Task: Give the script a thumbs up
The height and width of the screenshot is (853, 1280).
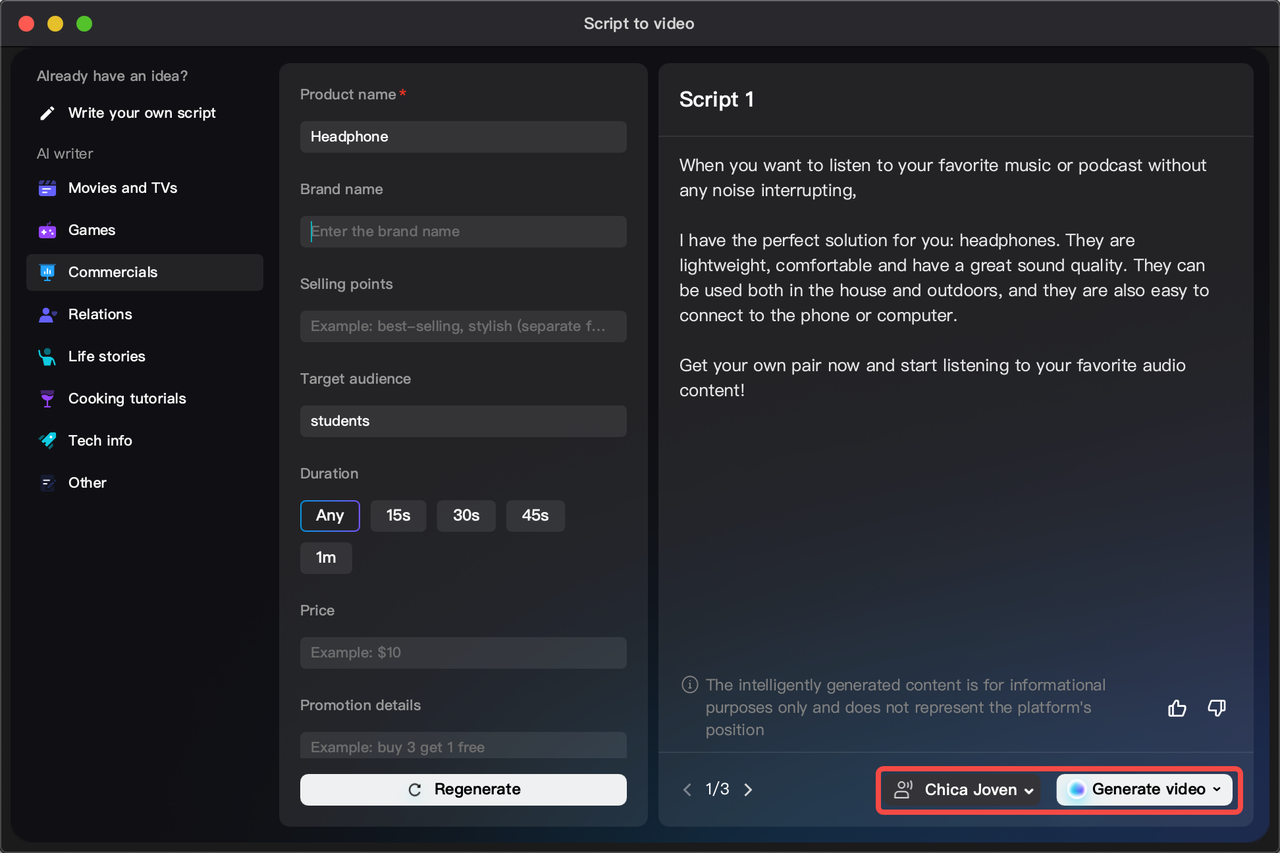Action: (x=1177, y=708)
